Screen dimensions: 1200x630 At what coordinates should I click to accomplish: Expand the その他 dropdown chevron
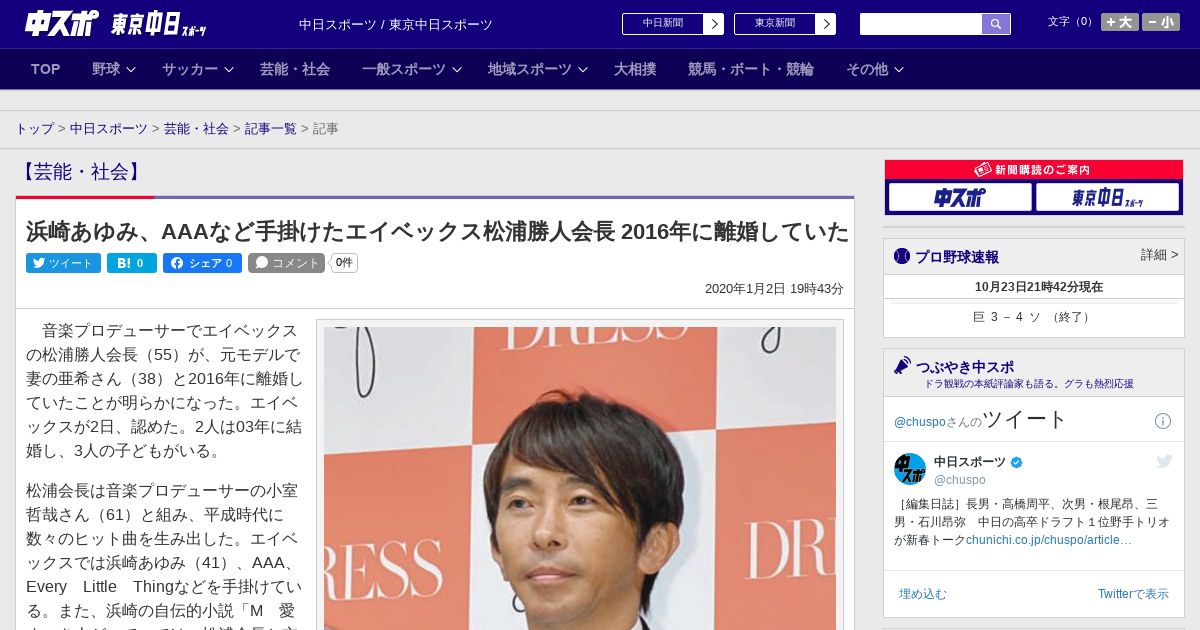tap(899, 70)
